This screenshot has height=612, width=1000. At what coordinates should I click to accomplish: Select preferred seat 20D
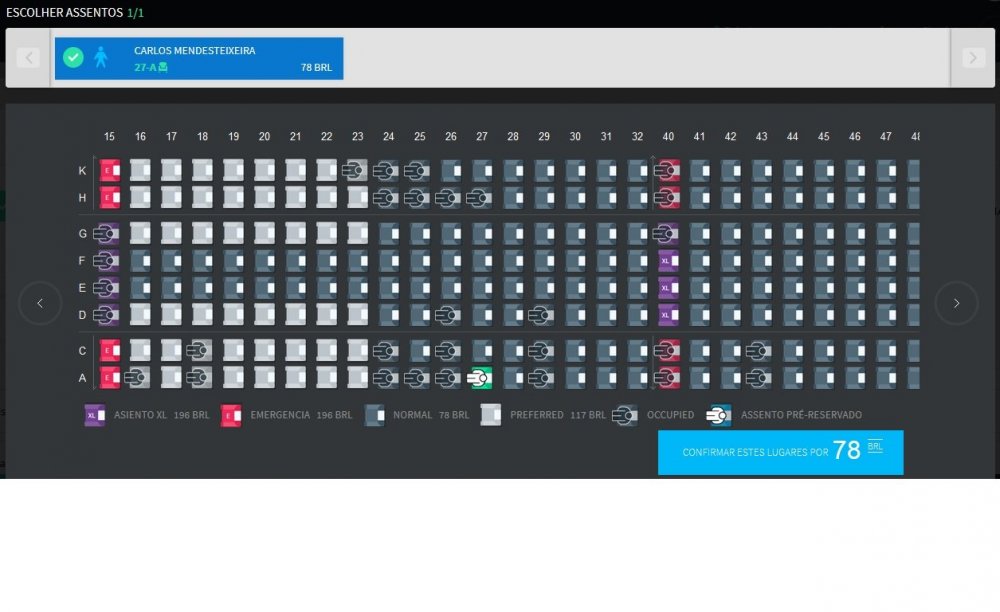coord(264,315)
